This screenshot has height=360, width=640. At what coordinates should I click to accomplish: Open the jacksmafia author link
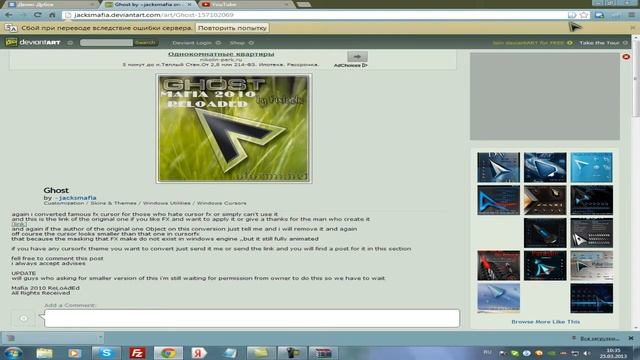pyautogui.click(x=78, y=198)
